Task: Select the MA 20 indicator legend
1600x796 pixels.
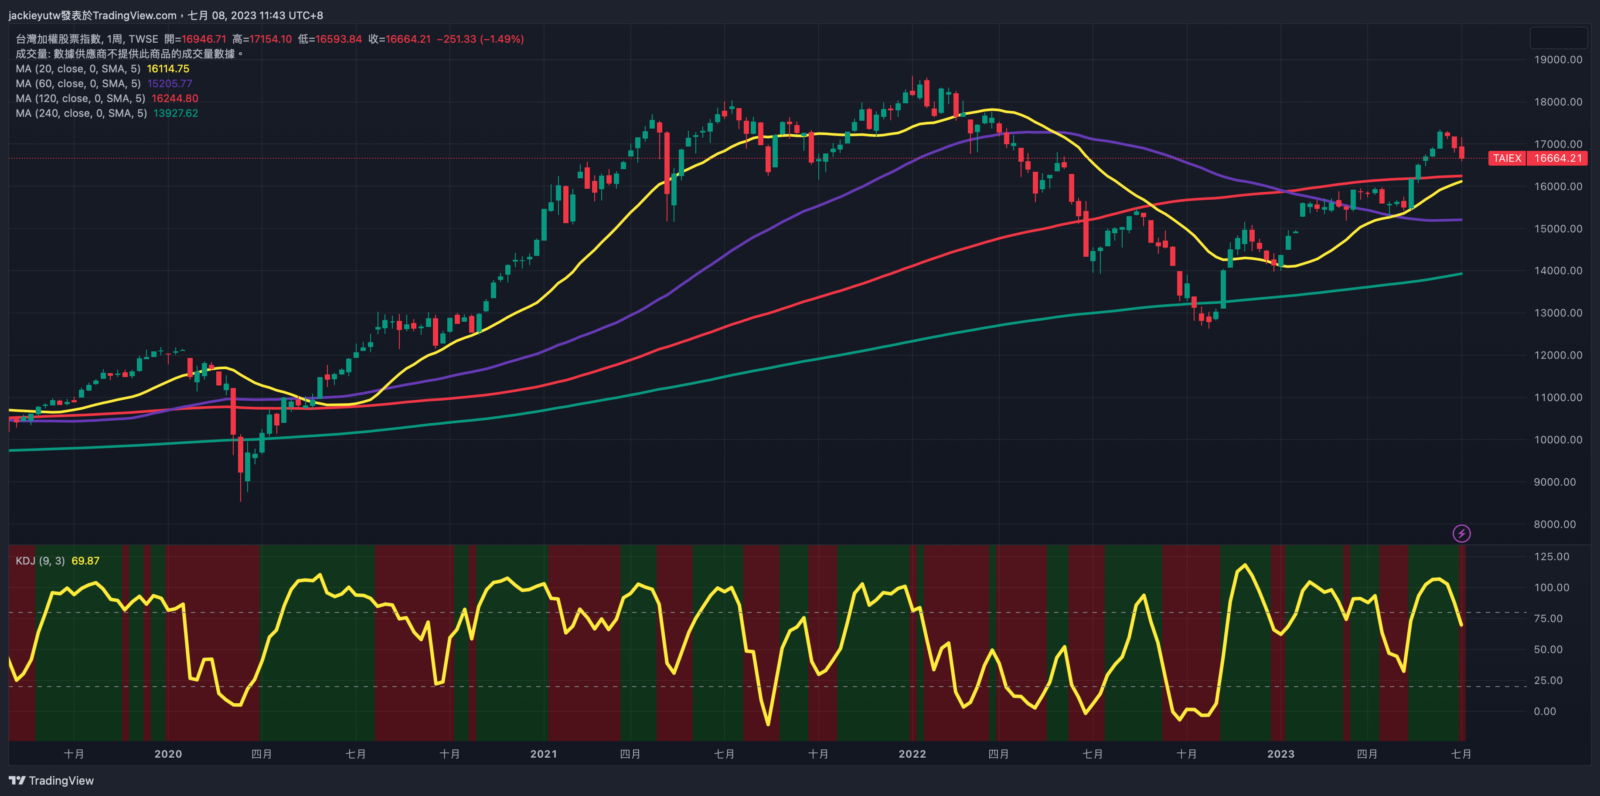Action: [78, 69]
